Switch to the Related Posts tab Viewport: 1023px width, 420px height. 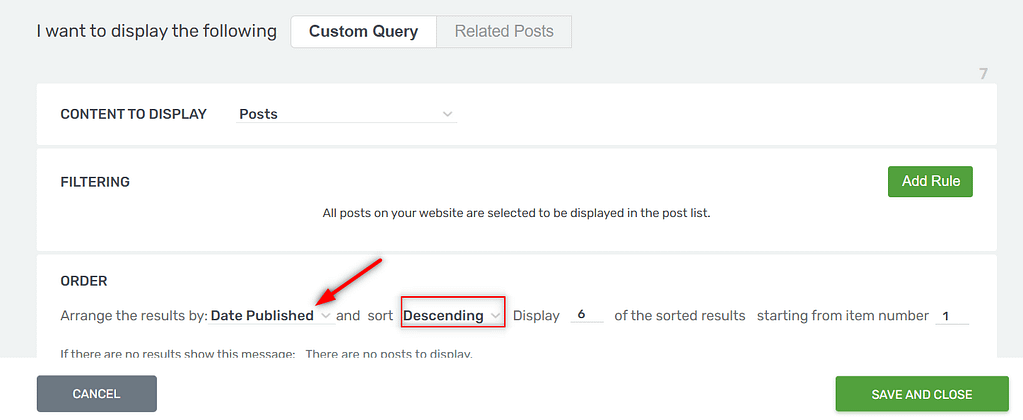tap(504, 31)
